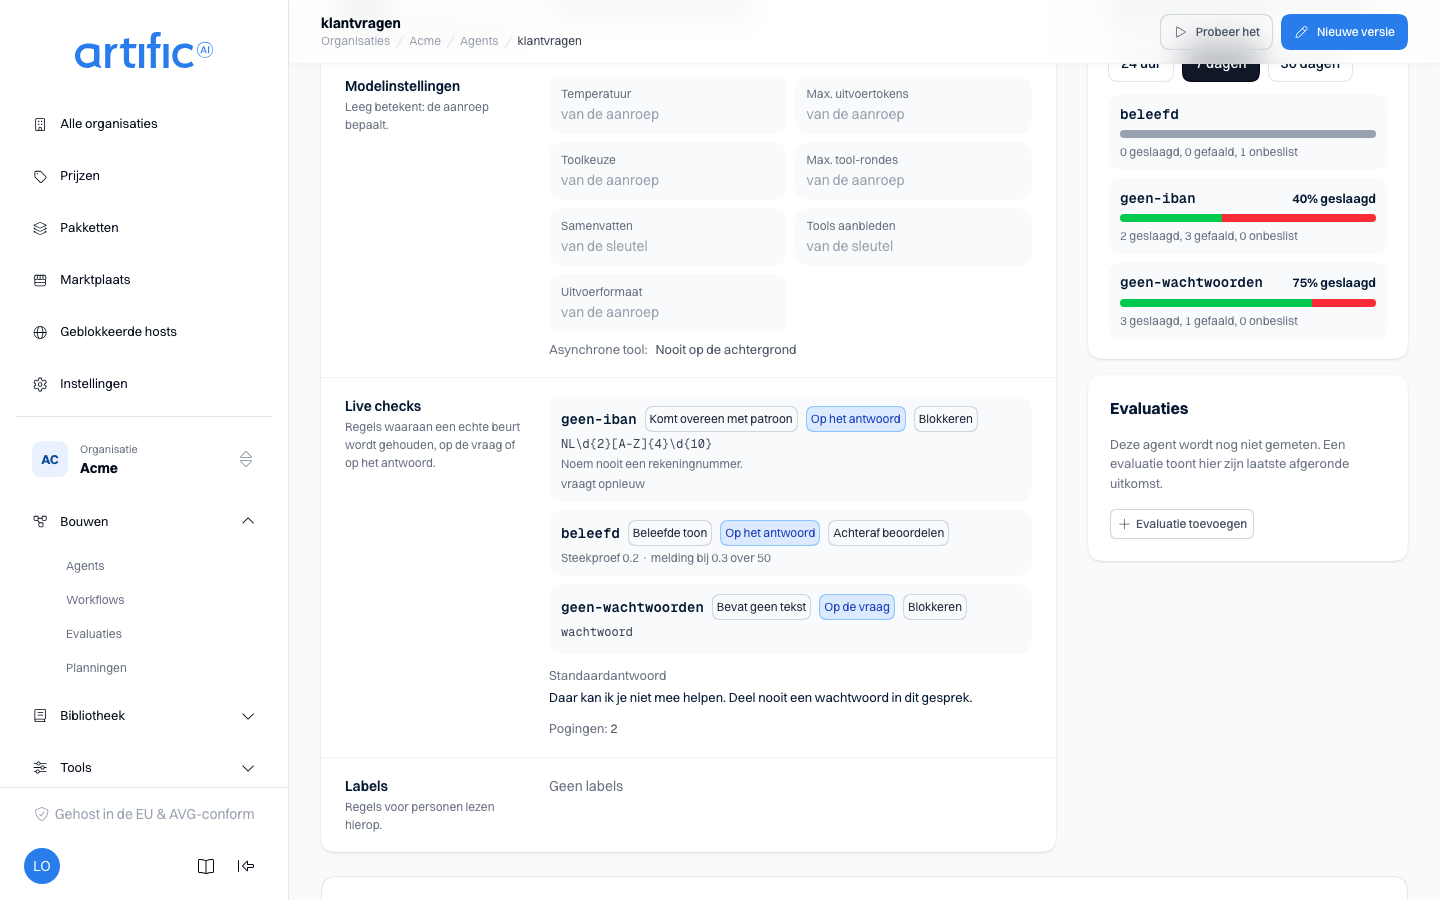Go to Evaluaties in the sidebar

[x=94, y=634]
